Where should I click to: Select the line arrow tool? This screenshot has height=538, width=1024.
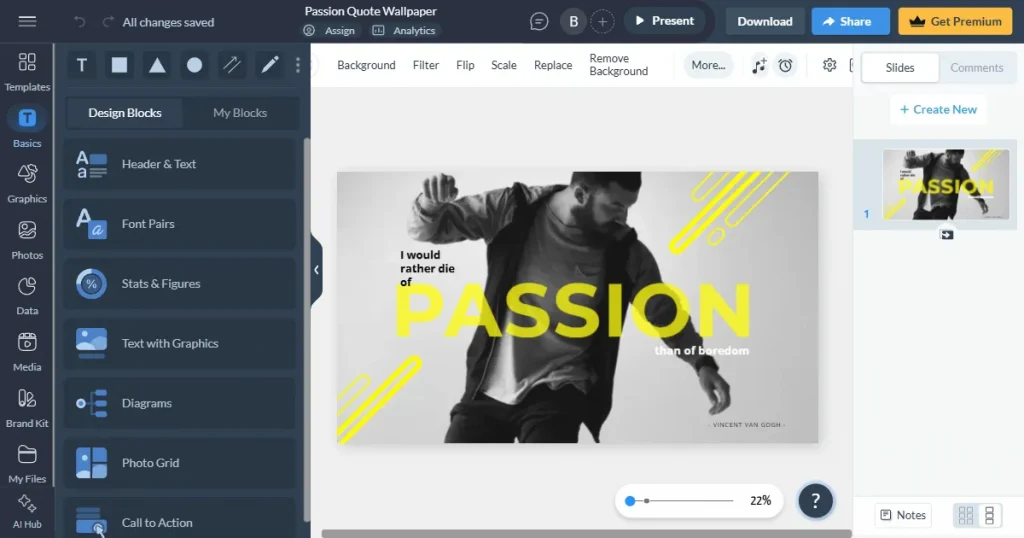[232, 65]
